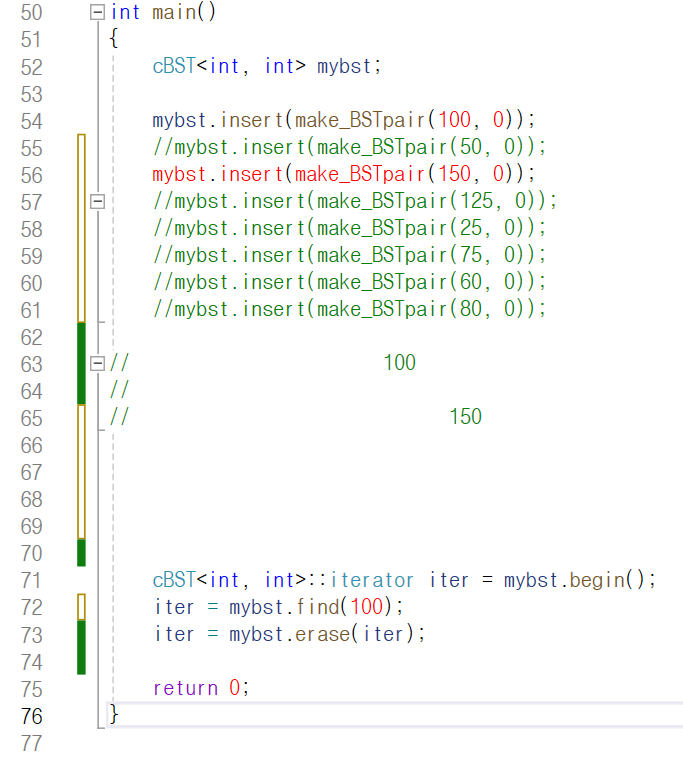
Task: Click line number 54 in the gutter
Action: 32,121
